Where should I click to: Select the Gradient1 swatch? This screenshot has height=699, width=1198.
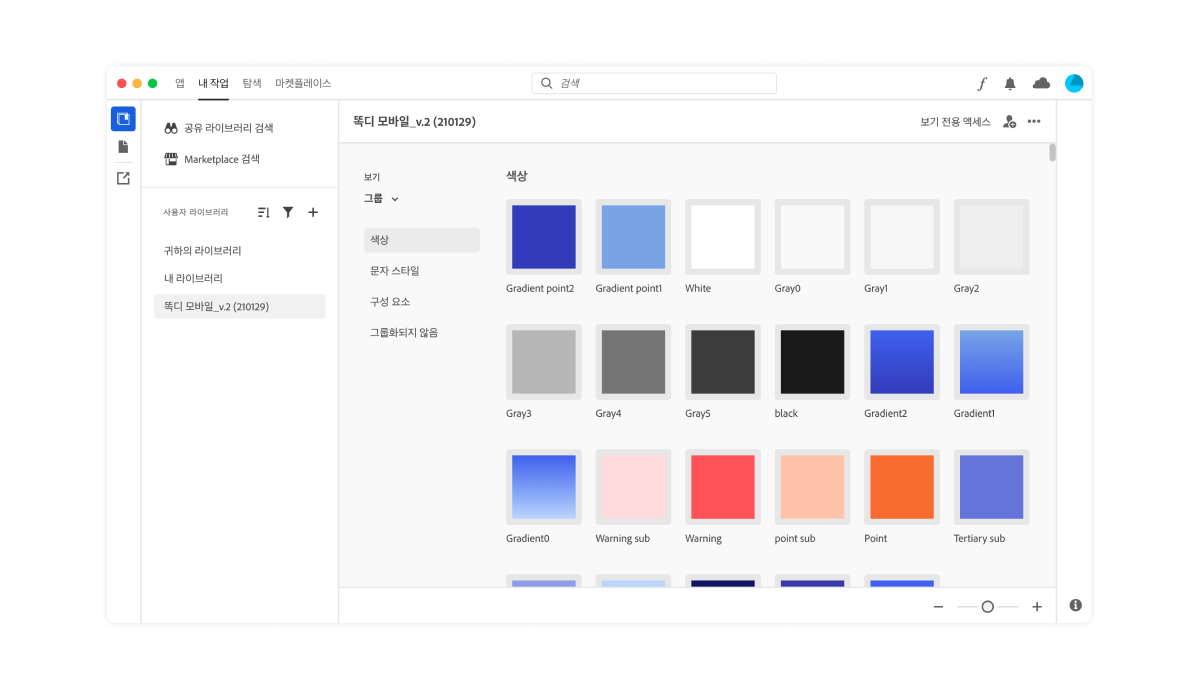click(991, 362)
